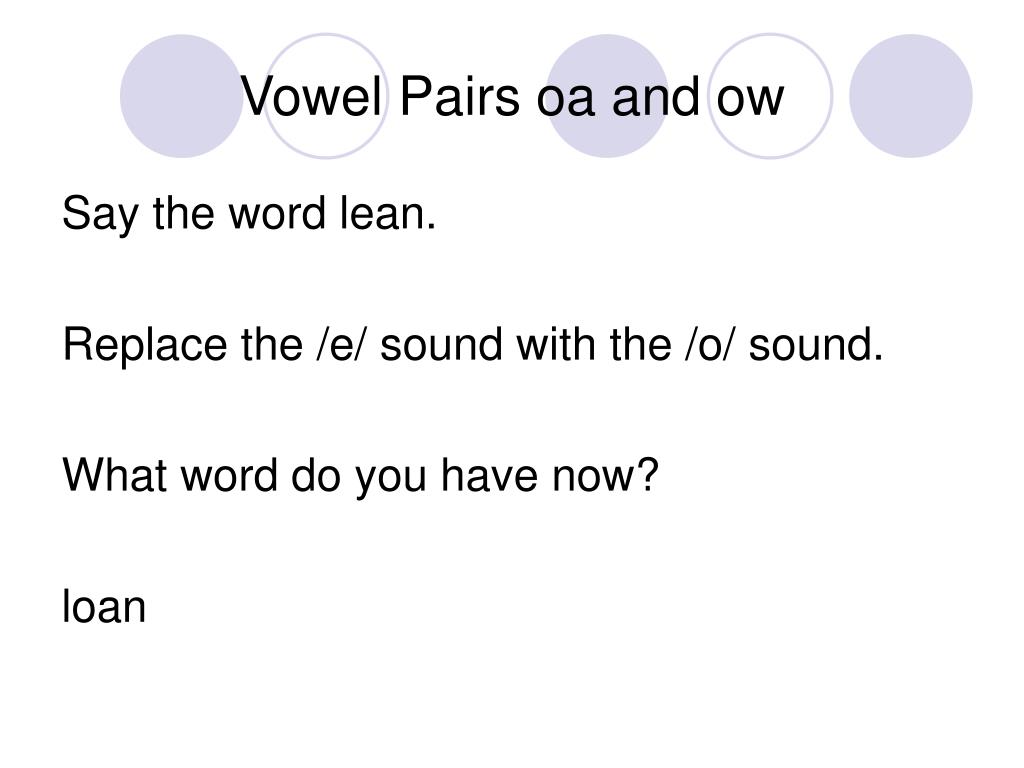
Task: Click the letters ow in the title
Action: 750,99
